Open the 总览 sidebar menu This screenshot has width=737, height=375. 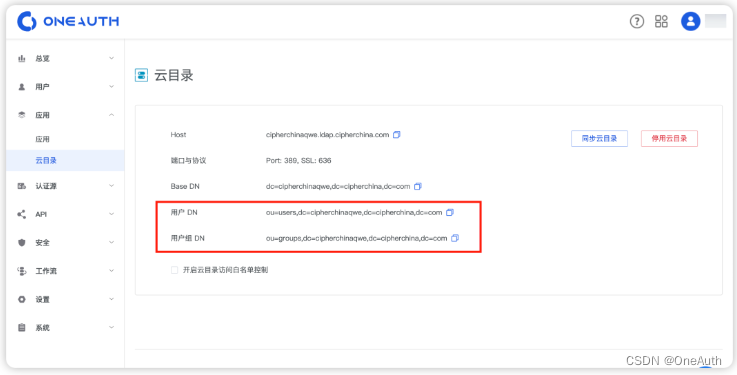(65, 59)
